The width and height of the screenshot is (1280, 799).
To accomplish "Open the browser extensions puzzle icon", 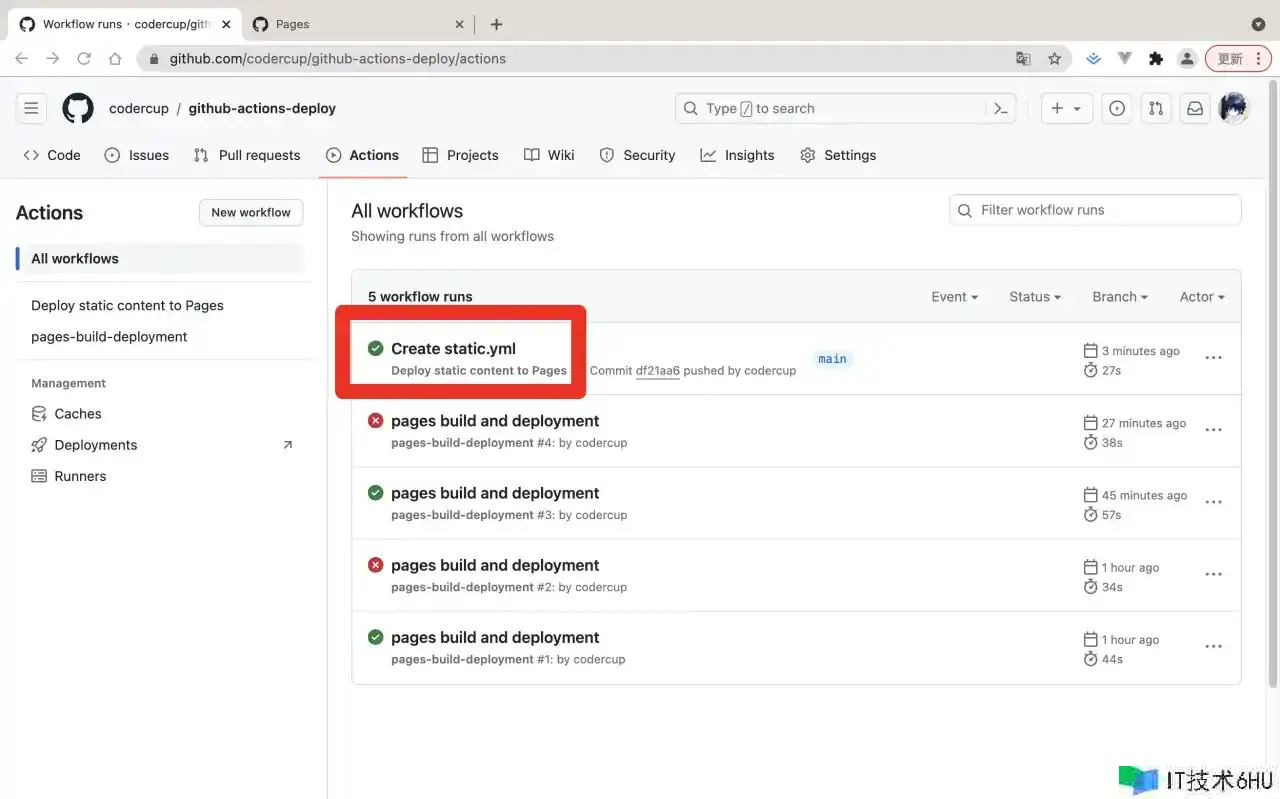I will pos(1156,59).
